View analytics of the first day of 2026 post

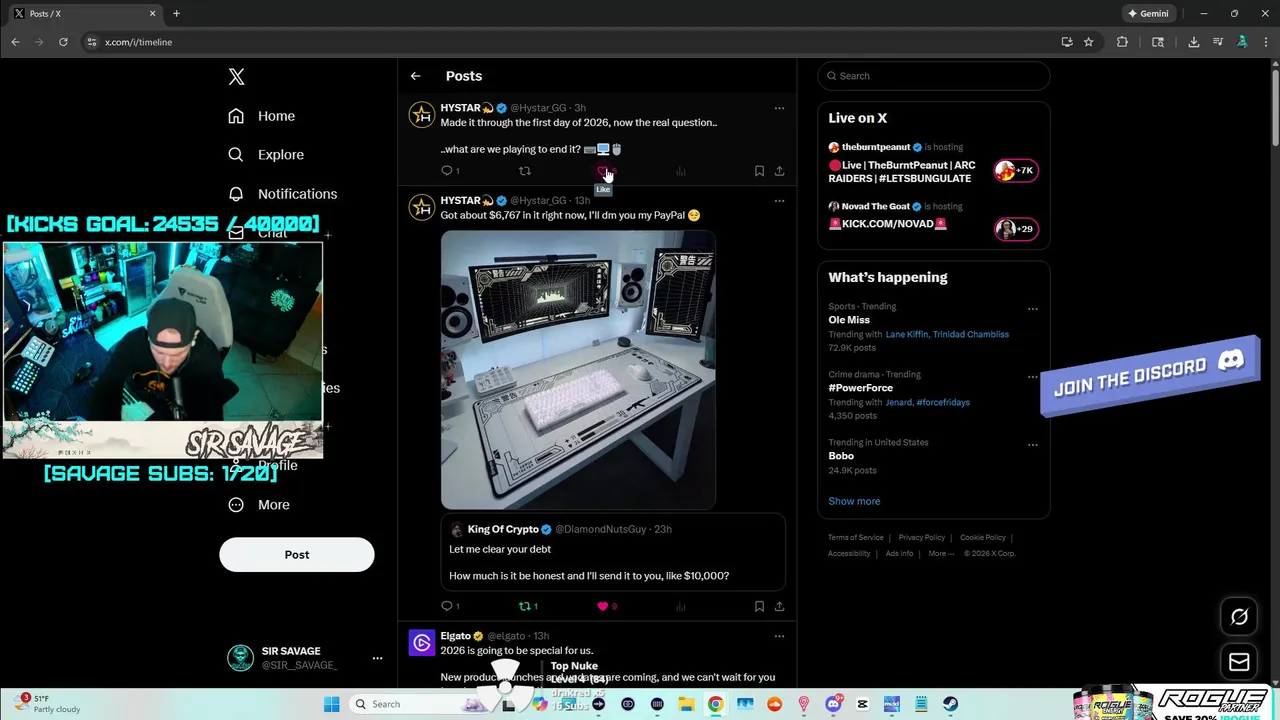pyautogui.click(x=680, y=171)
